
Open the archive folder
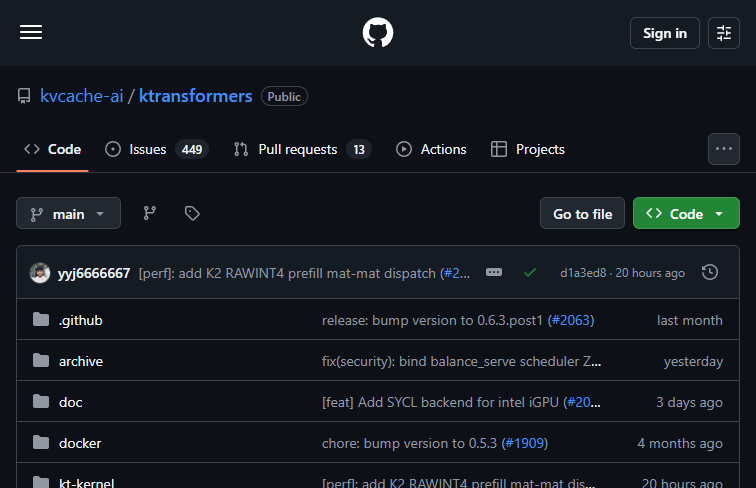click(81, 361)
